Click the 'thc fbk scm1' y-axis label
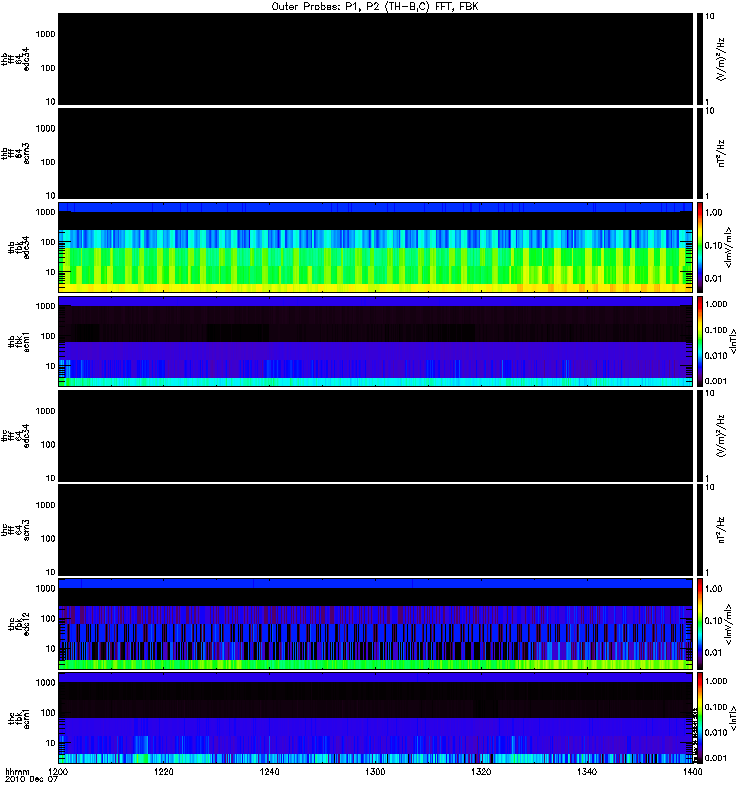750x800 pixels. (x=19, y=718)
